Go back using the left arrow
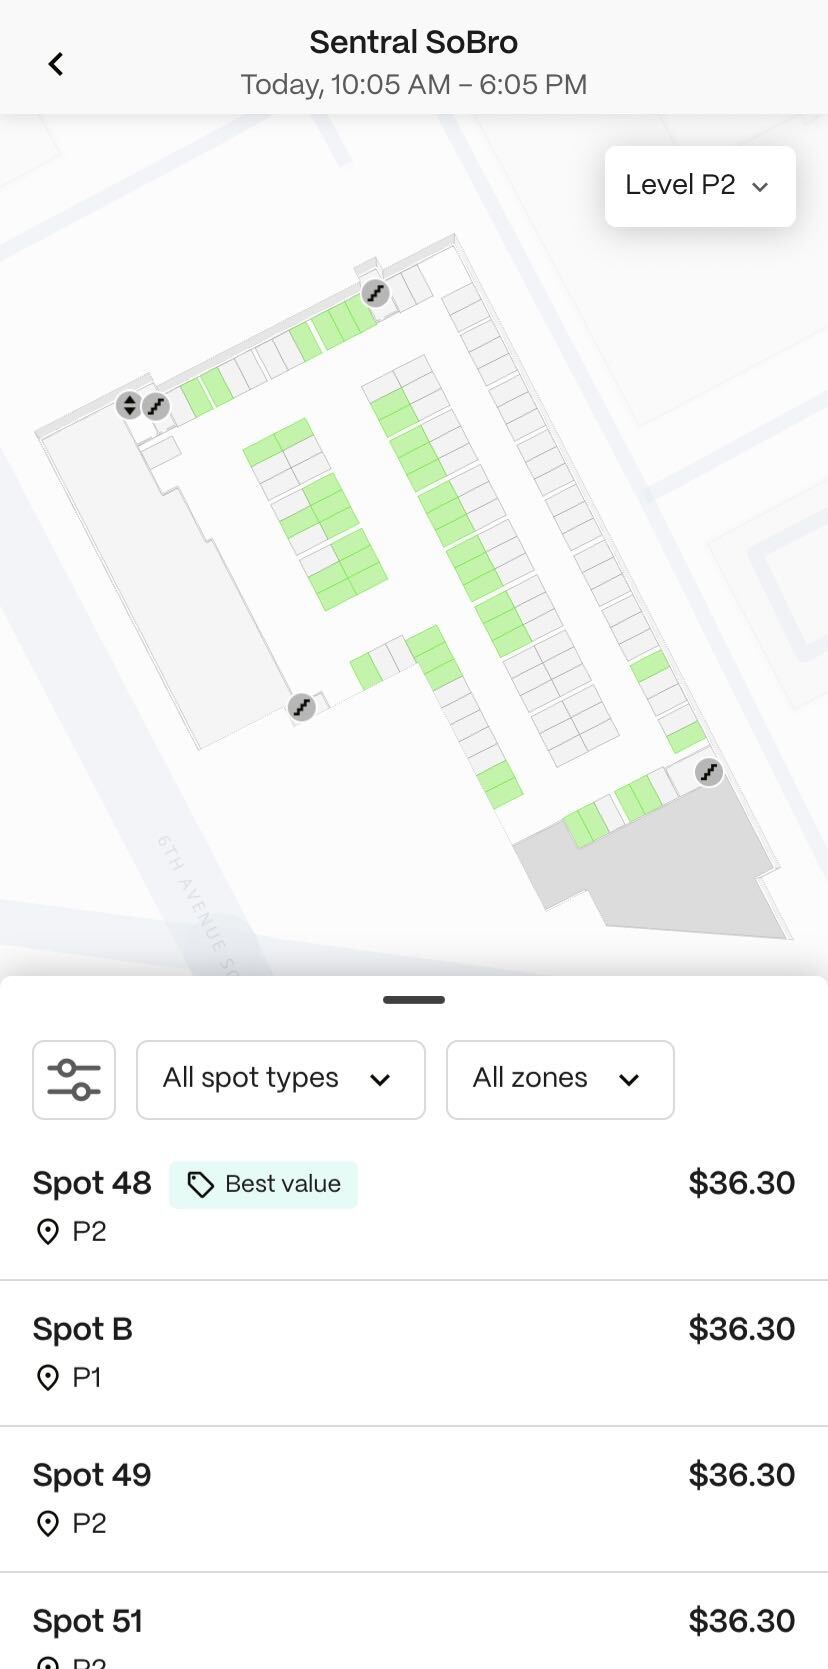Screen dimensions: 828x1669 point(56,64)
